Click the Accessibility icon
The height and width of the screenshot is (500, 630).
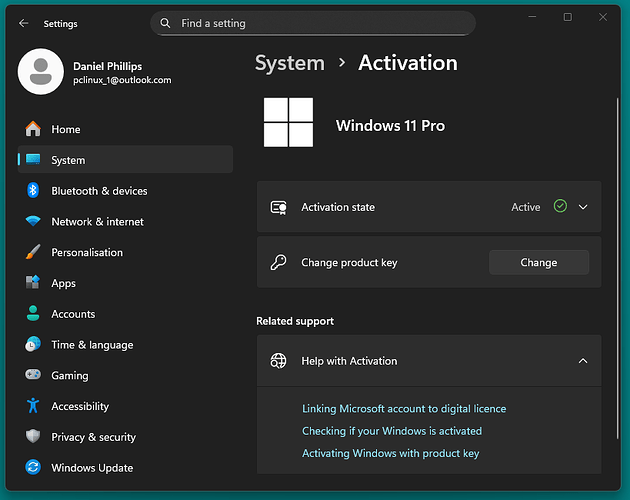click(33, 406)
